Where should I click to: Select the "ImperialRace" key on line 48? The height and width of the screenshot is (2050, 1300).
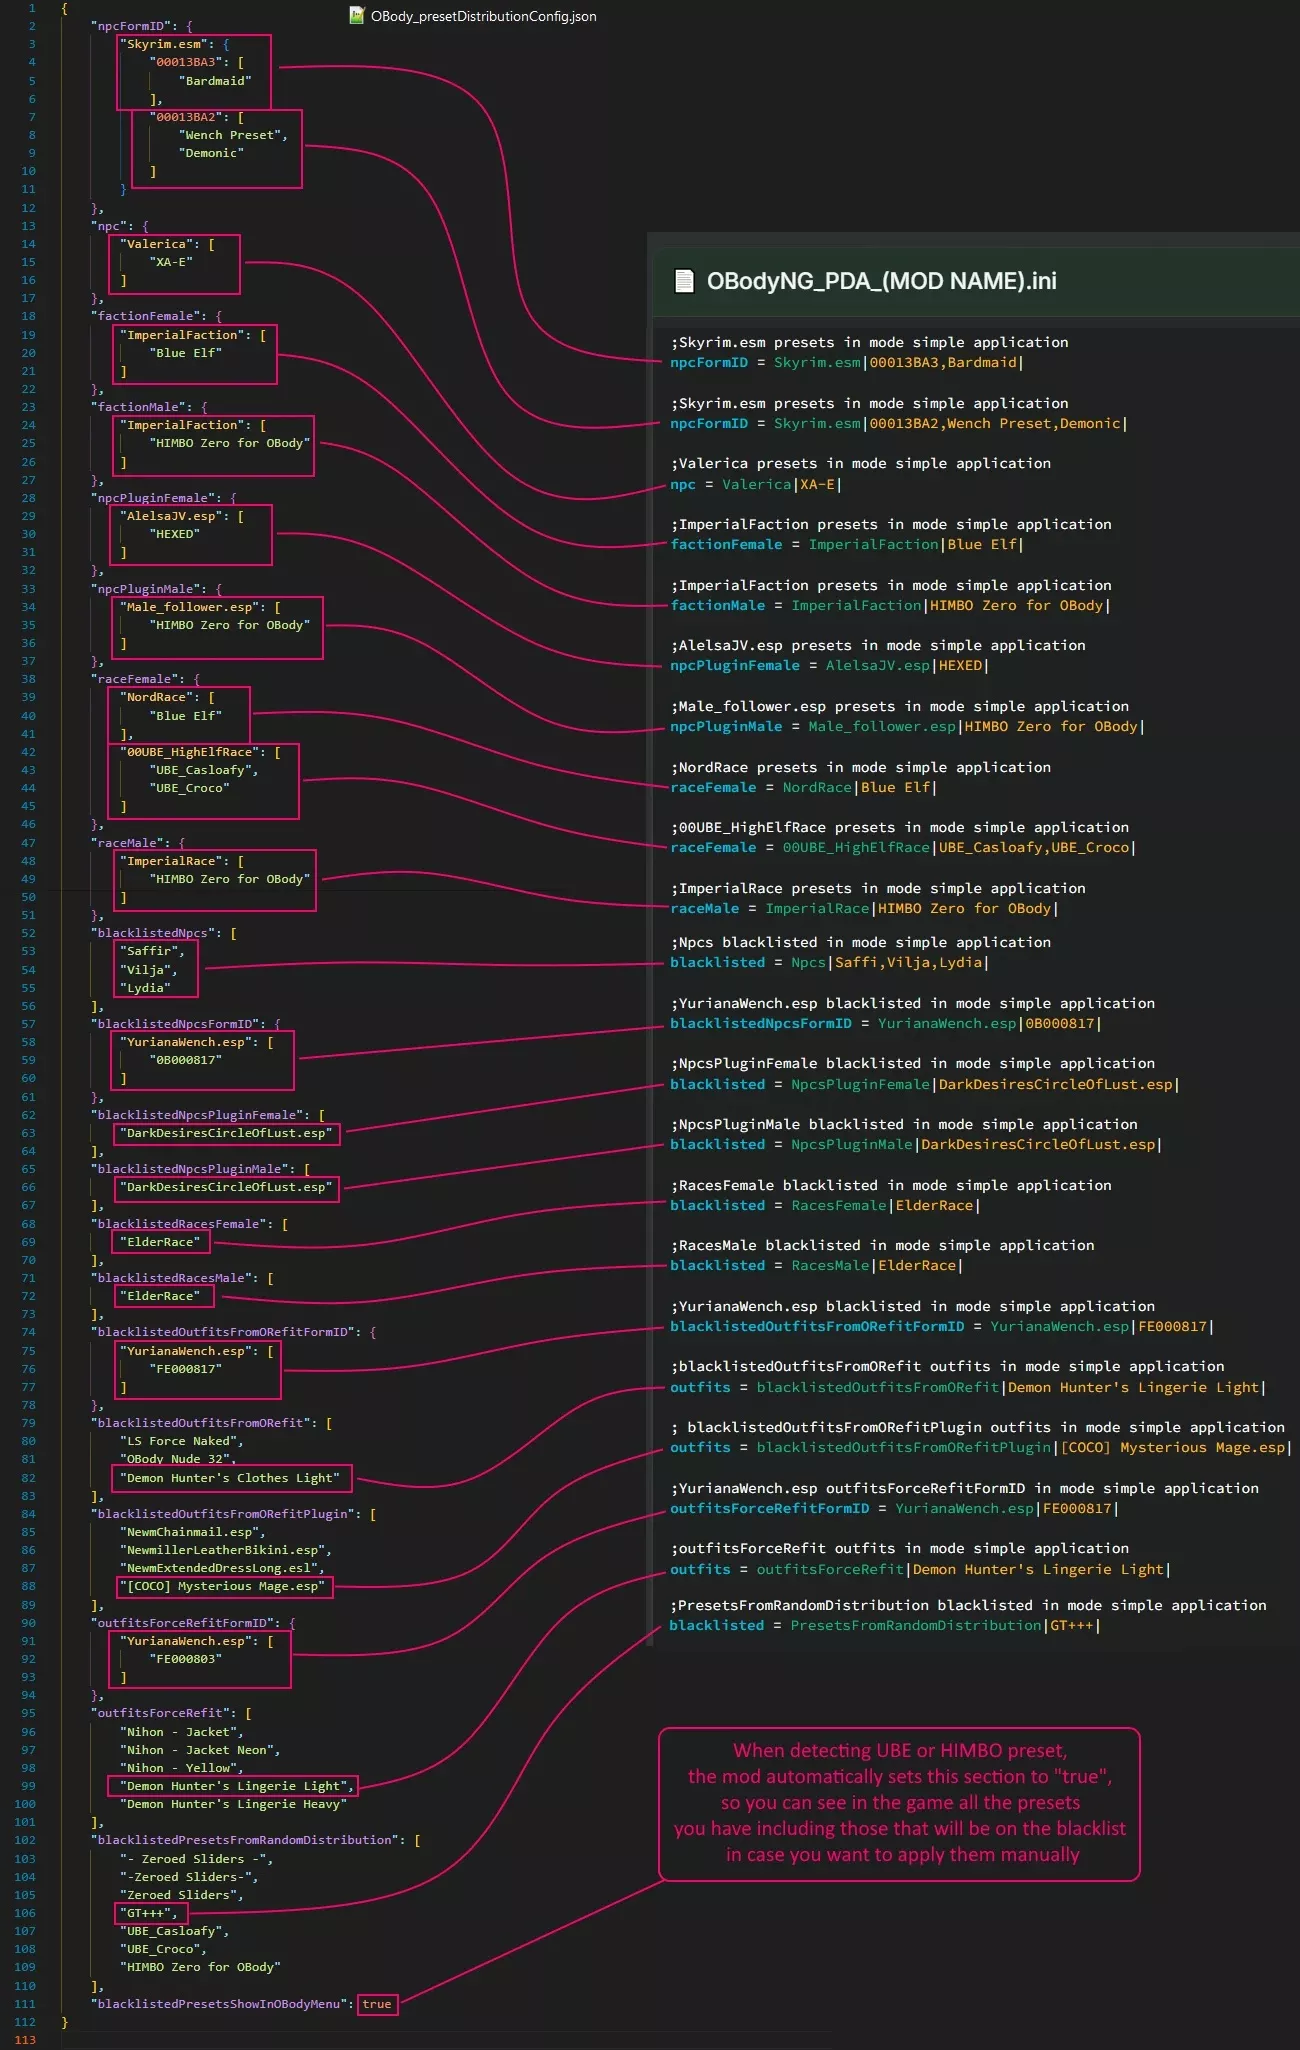pos(172,861)
